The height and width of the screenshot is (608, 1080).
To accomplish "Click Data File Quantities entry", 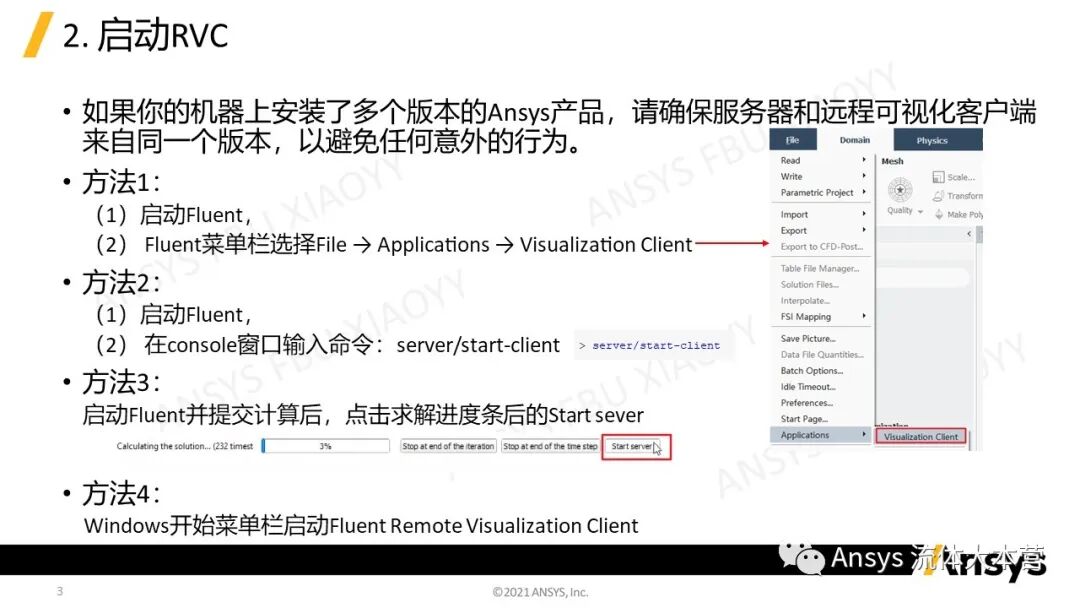I will click(822, 355).
